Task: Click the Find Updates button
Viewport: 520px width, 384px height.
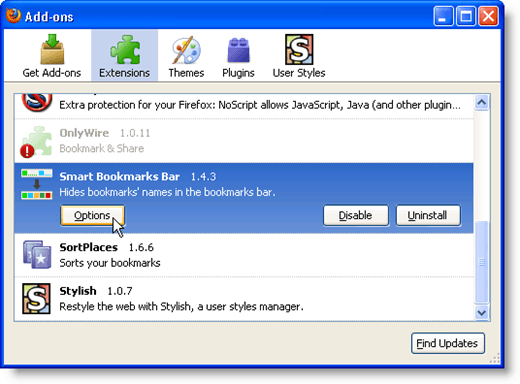Action: pyautogui.click(x=447, y=343)
